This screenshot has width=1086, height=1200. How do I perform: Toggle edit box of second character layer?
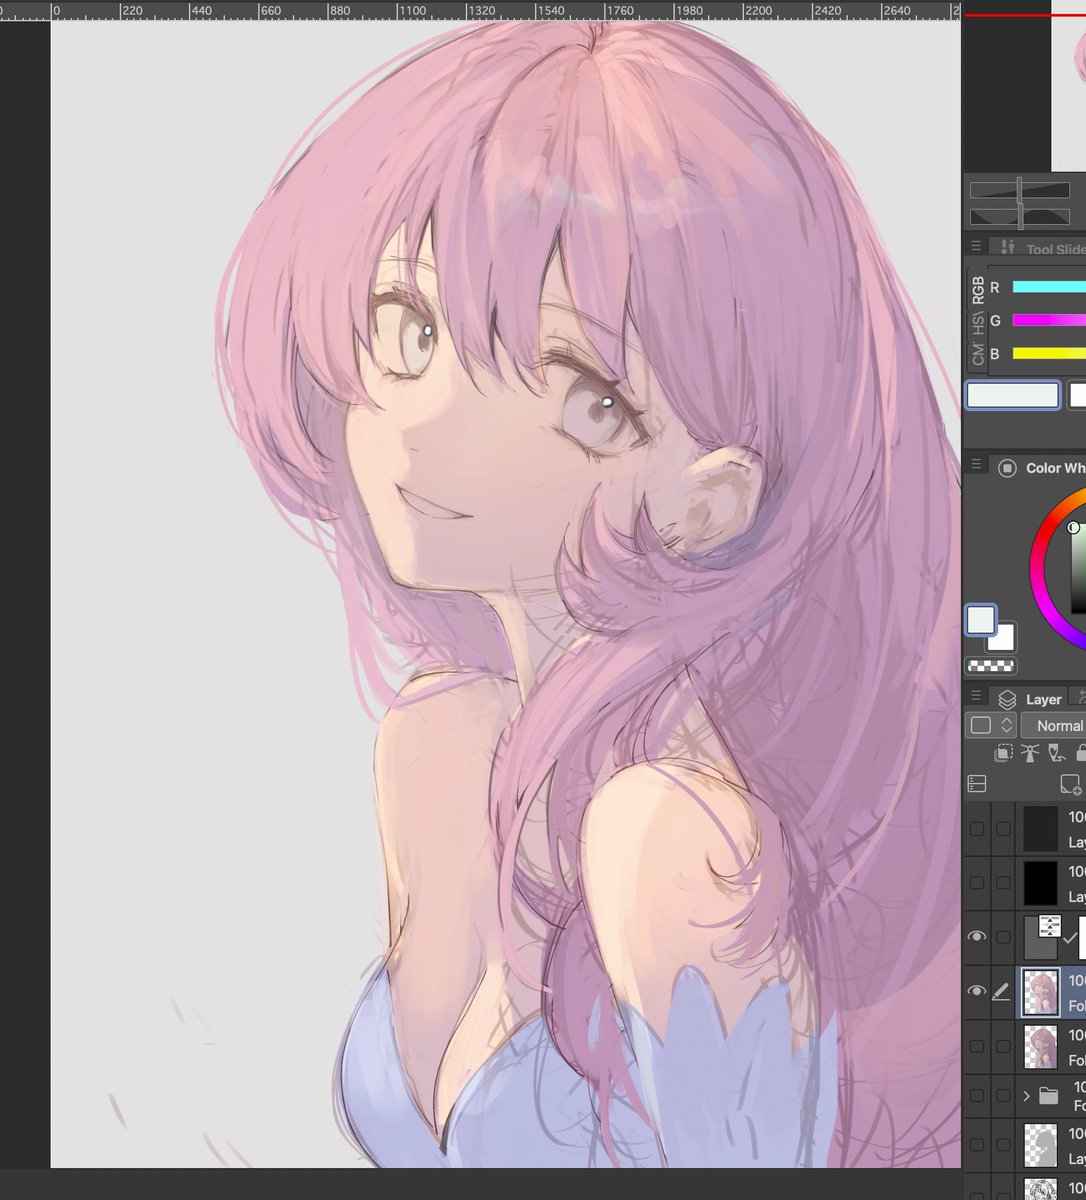tap(1003, 1046)
